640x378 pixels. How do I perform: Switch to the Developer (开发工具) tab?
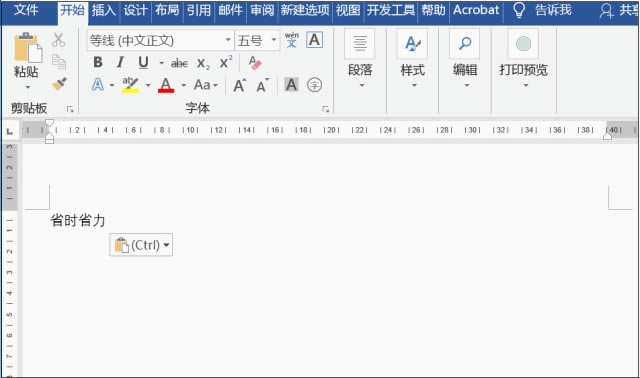391,10
